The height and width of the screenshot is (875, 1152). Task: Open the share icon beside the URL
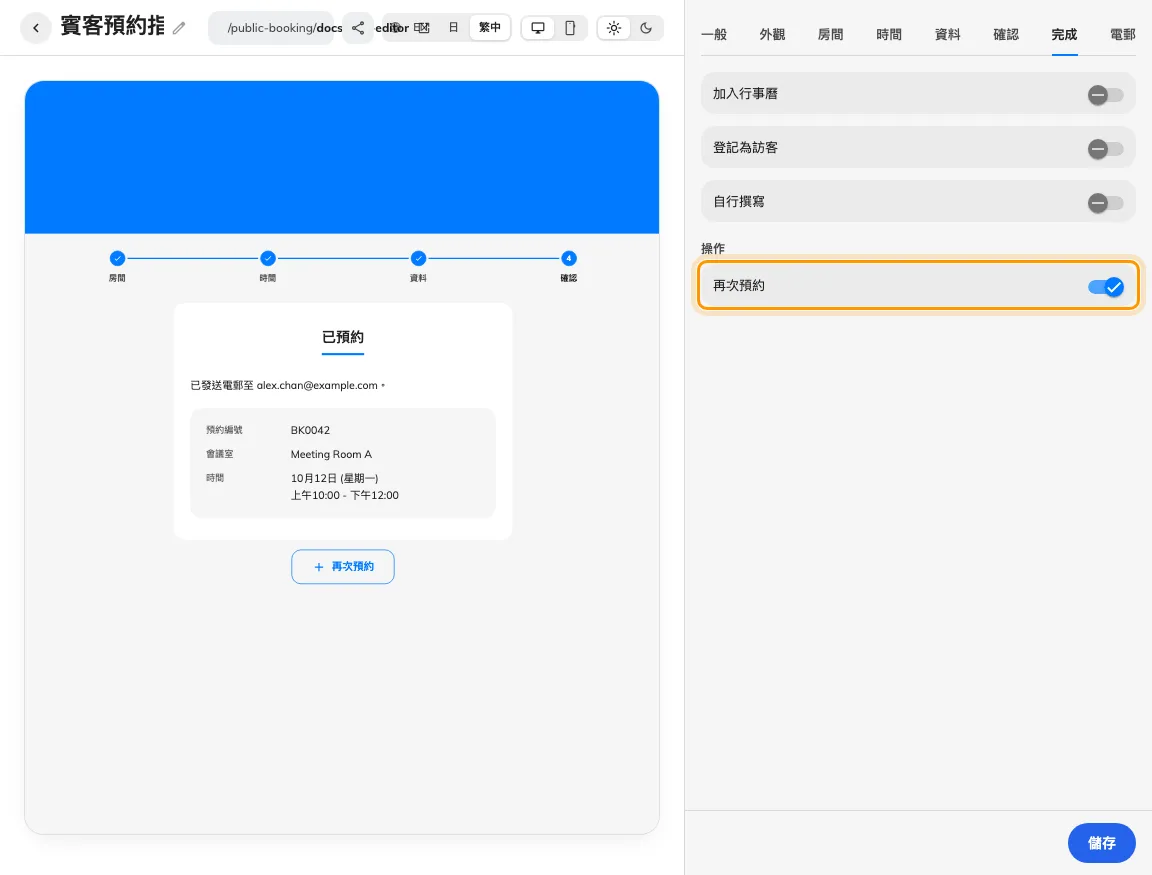click(358, 28)
